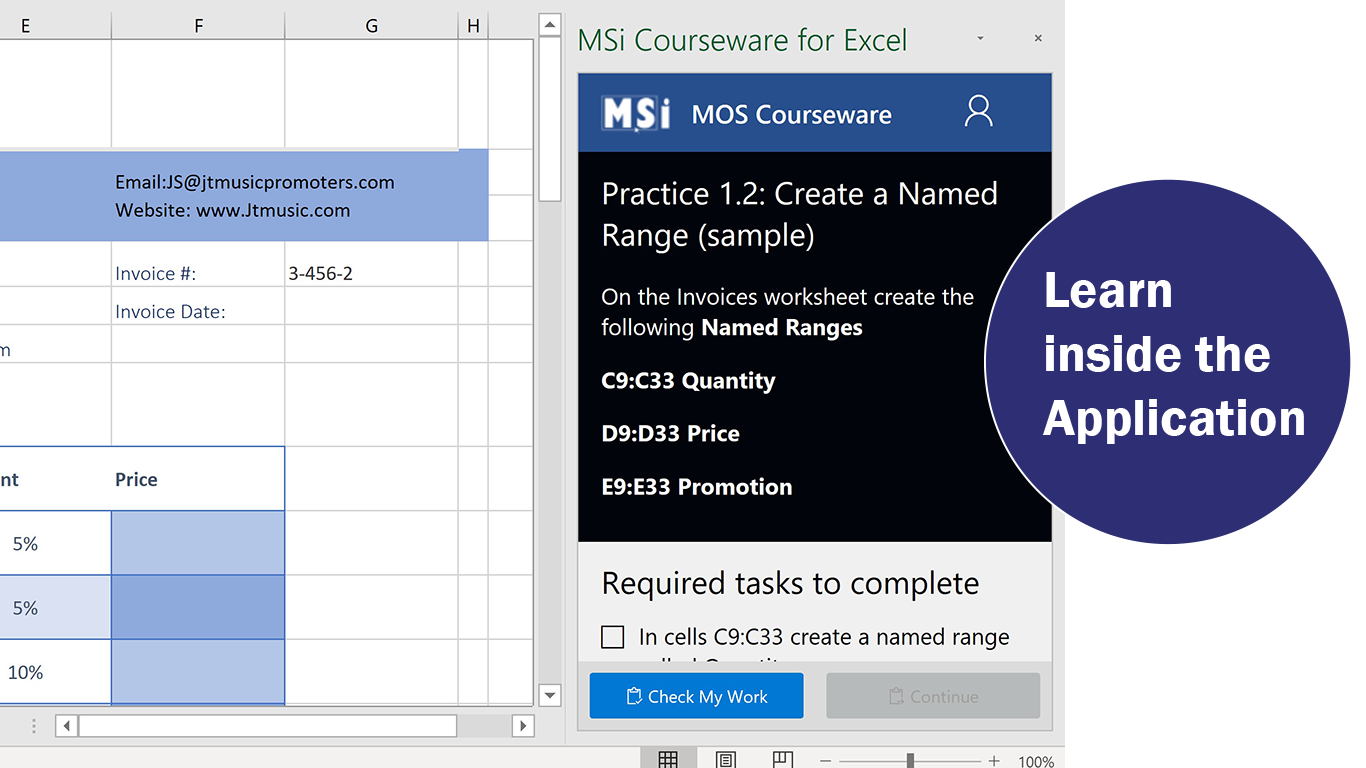Select column H header

[474, 26]
